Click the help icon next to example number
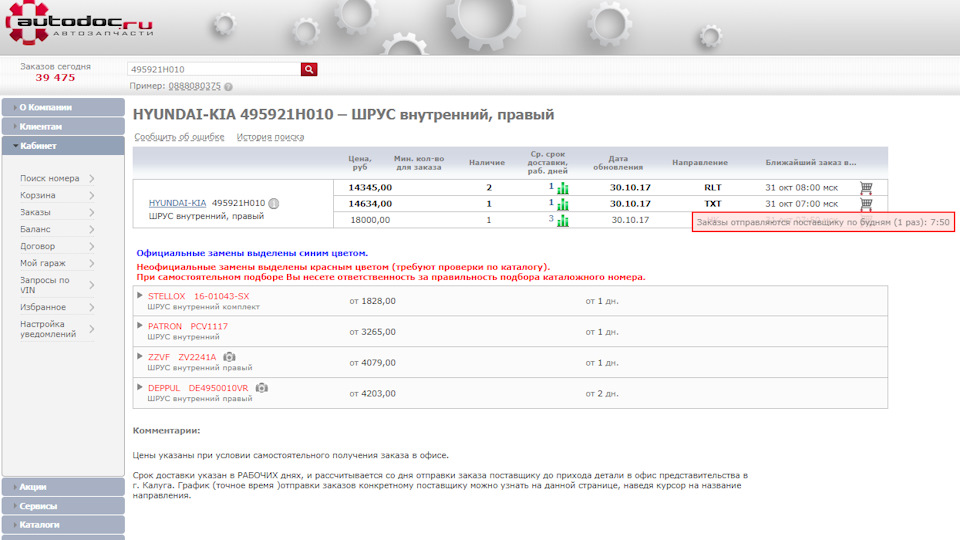The height and width of the screenshot is (540, 960). point(228,87)
